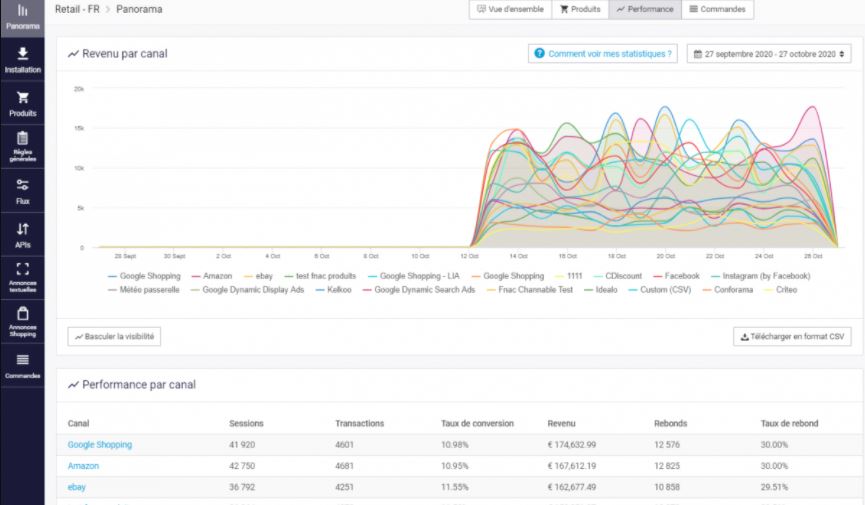This screenshot has width=865, height=505.
Task: Open the Installation download icon
Action: (x=23, y=54)
